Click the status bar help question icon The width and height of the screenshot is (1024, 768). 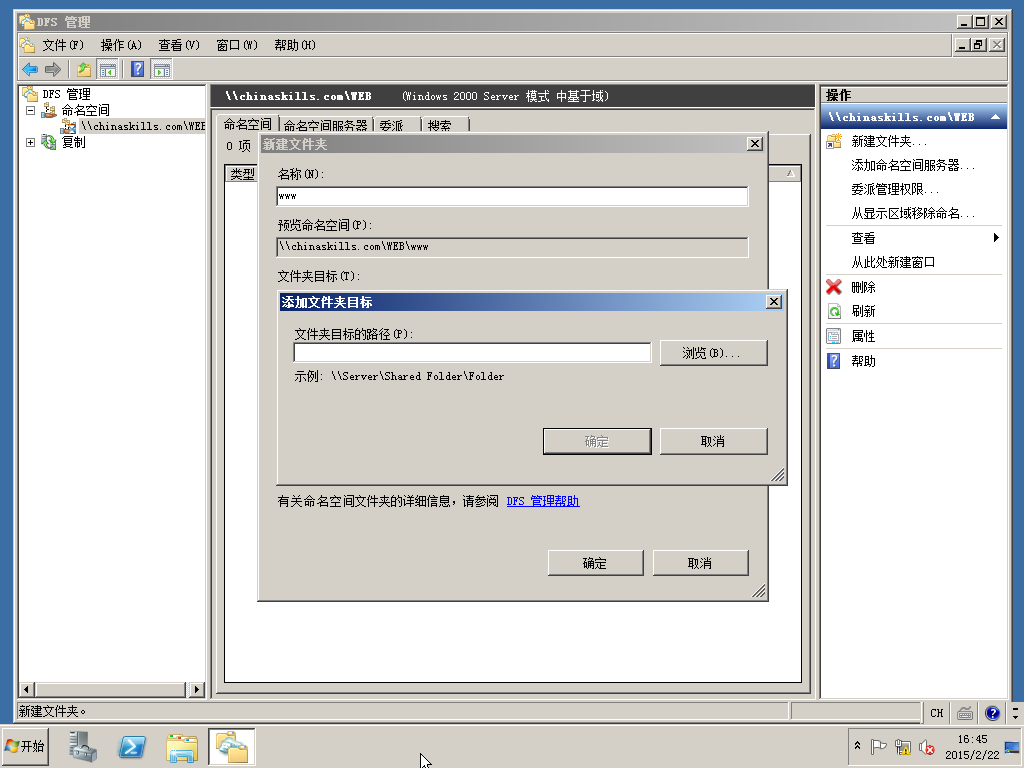(993, 712)
